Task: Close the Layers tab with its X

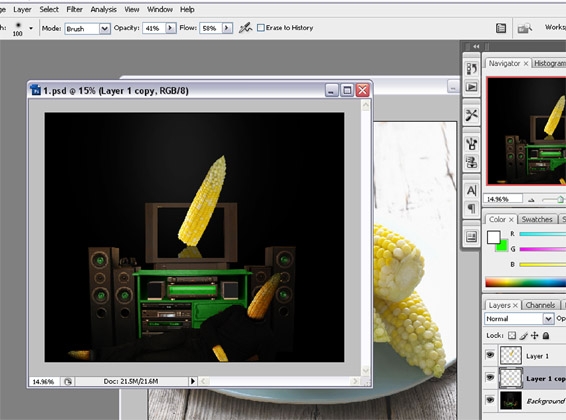Action: [515, 305]
